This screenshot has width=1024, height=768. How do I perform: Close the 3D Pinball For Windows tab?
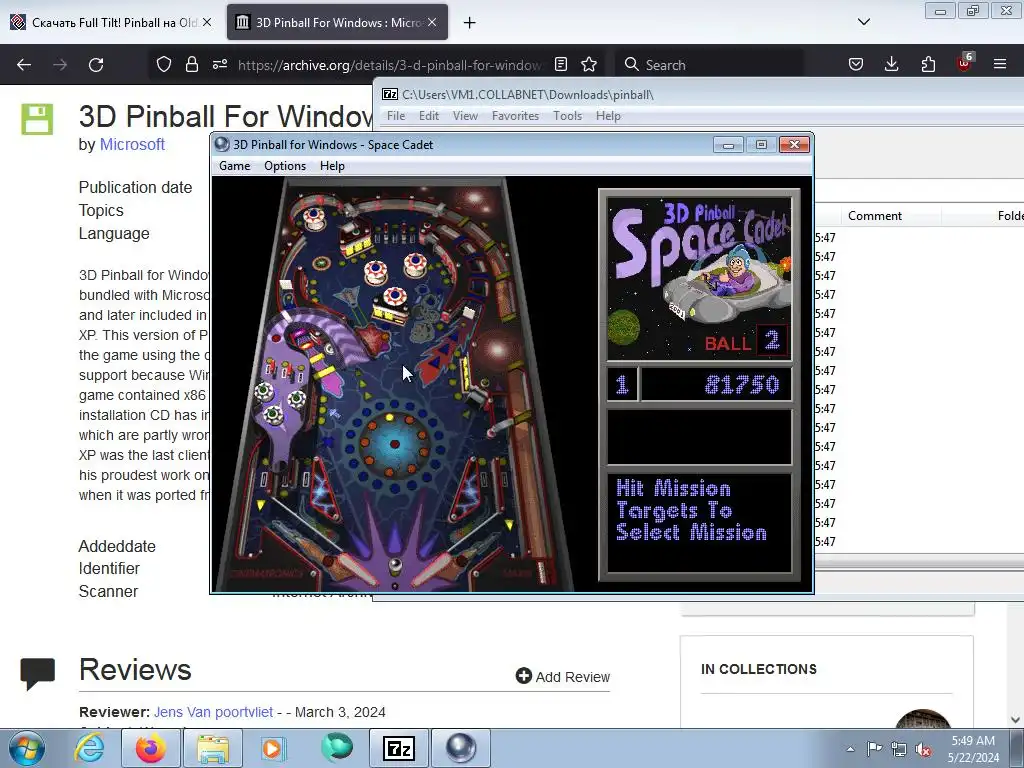pyautogui.click(x=432, y=22)
